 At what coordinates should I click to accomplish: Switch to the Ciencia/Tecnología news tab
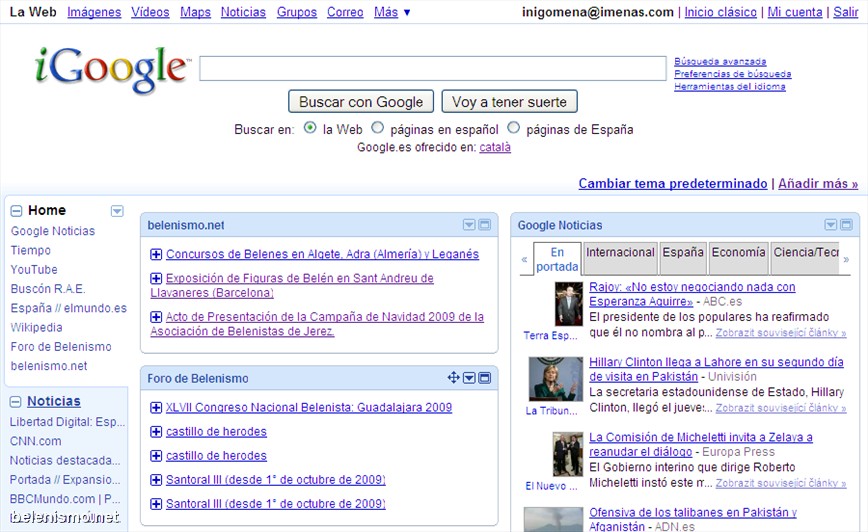[805, 258]
